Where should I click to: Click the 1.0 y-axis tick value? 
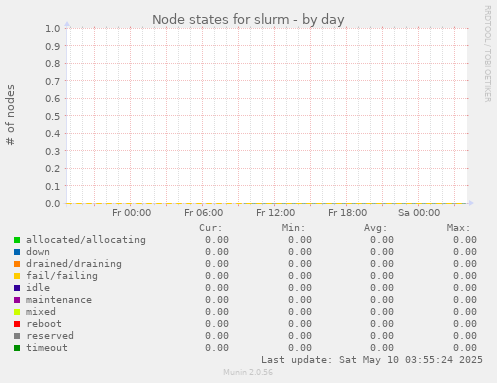pos(53,28)
